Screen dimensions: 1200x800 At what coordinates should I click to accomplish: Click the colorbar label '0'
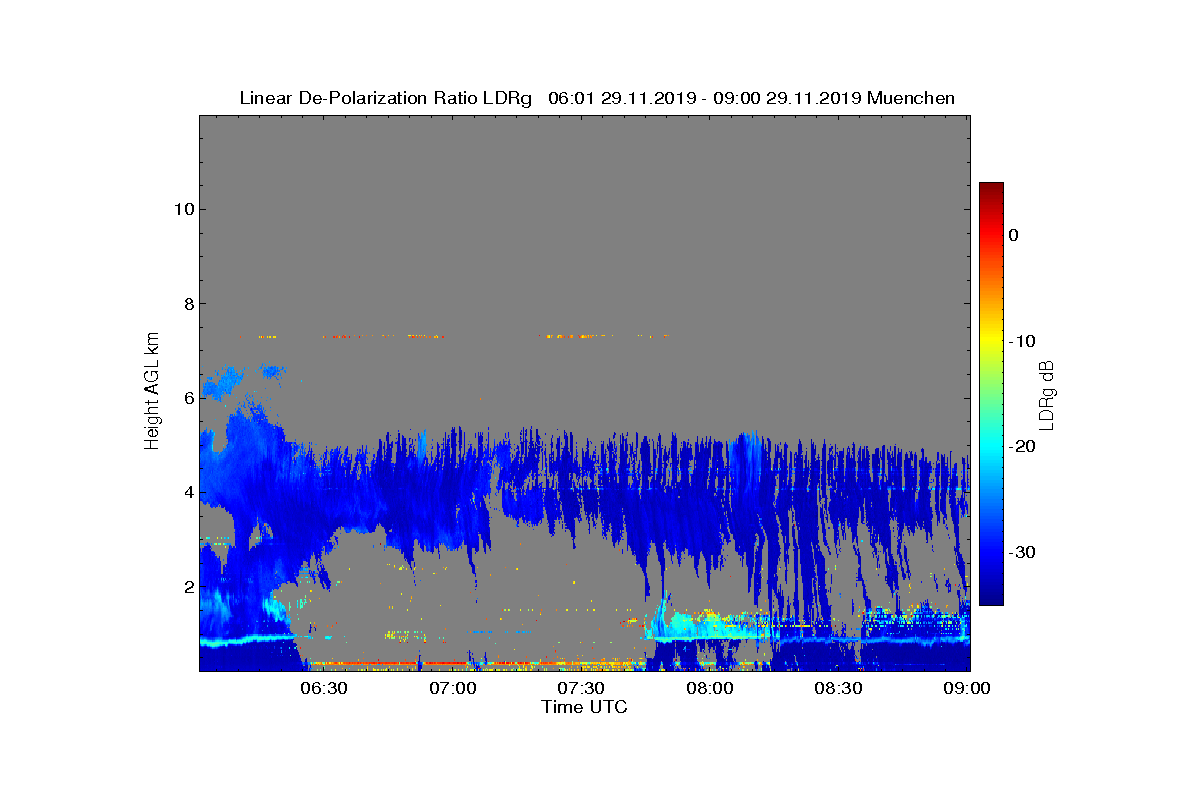click(1013, 235)
